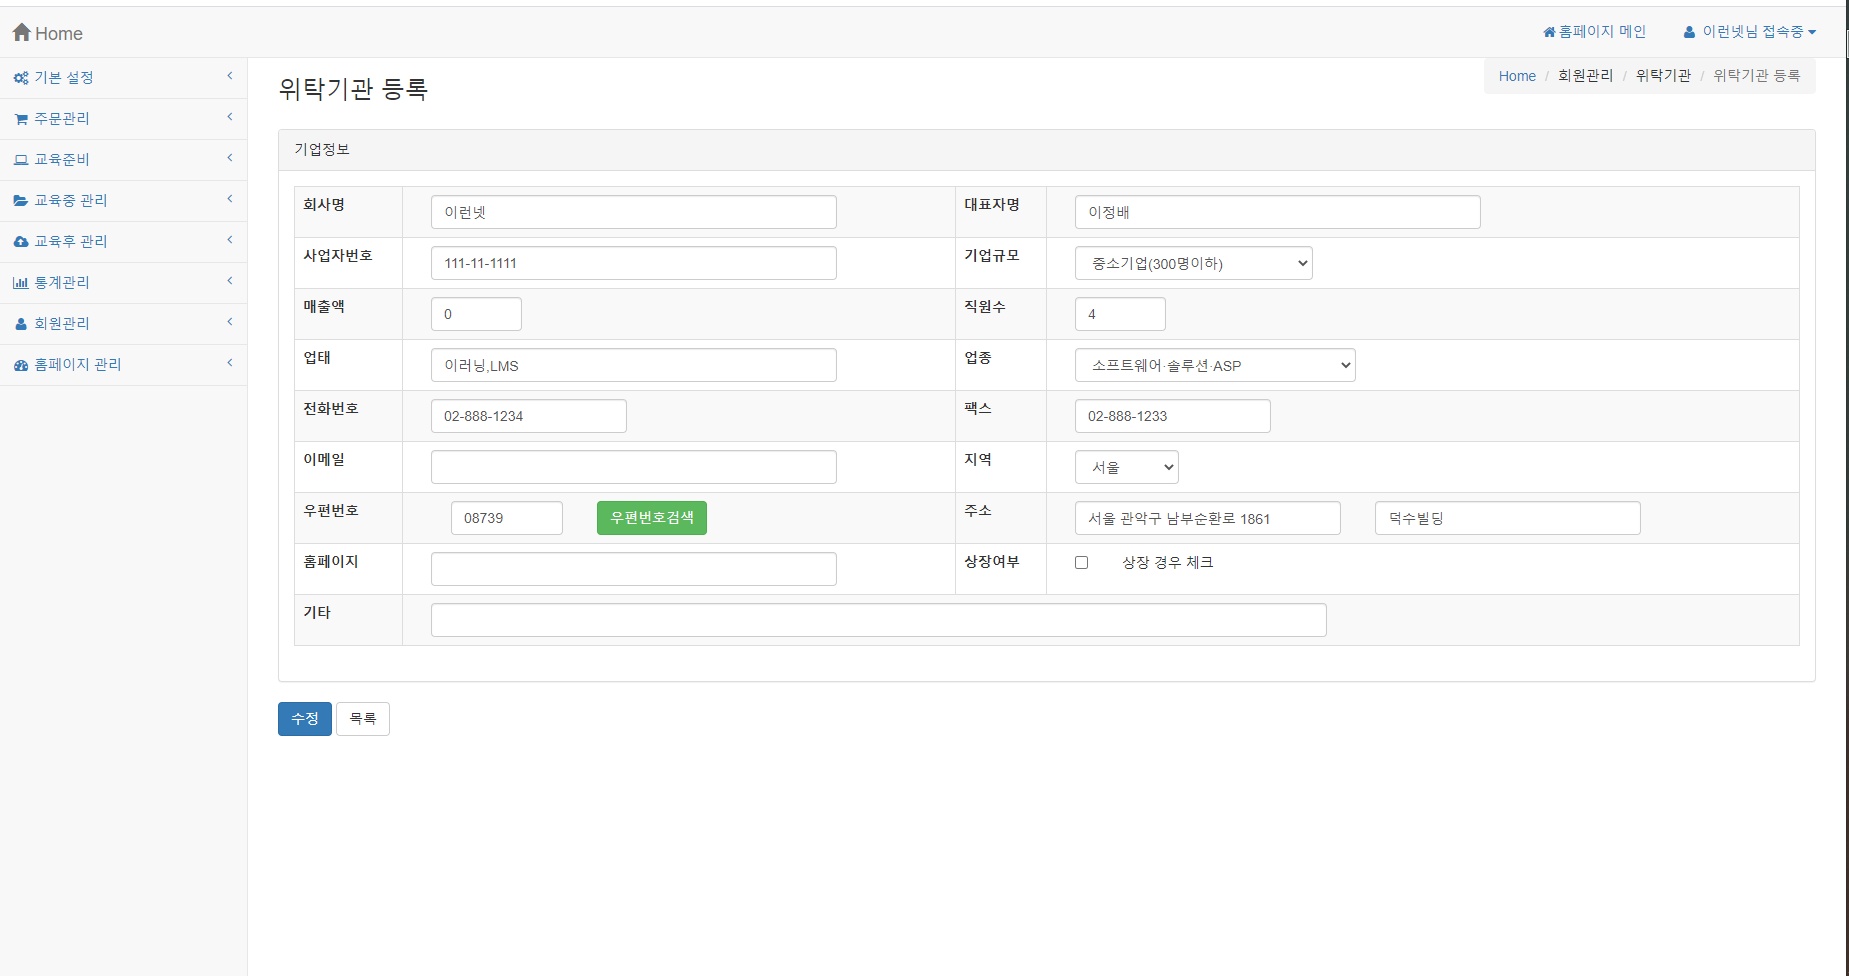Click the 교육준비 laptop icon

21,160
